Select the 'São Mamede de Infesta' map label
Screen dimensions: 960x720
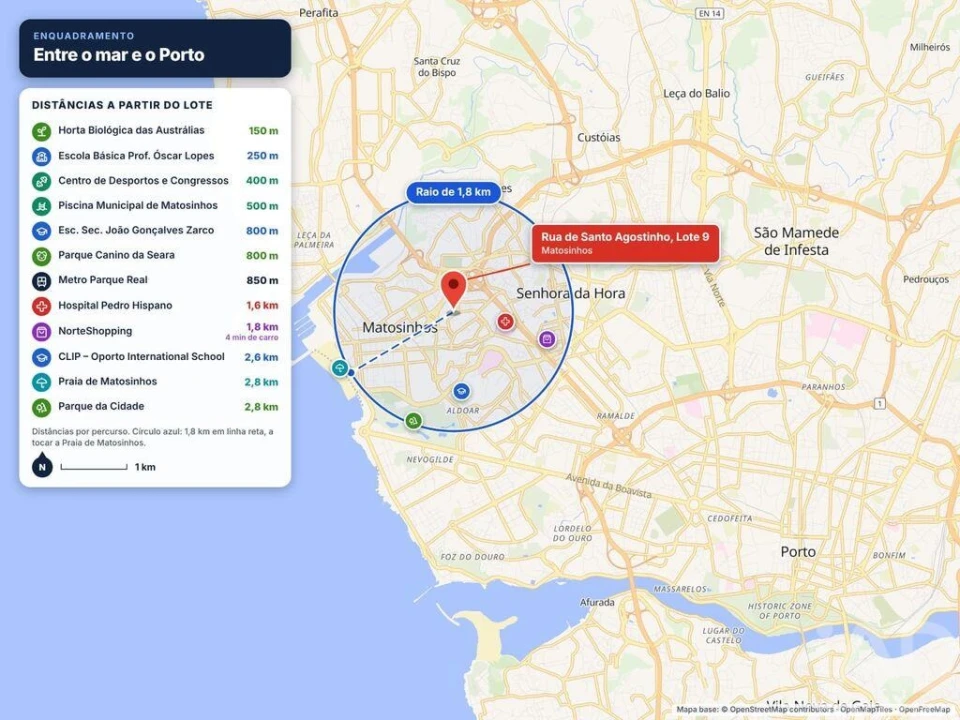[x=796, y=241]
